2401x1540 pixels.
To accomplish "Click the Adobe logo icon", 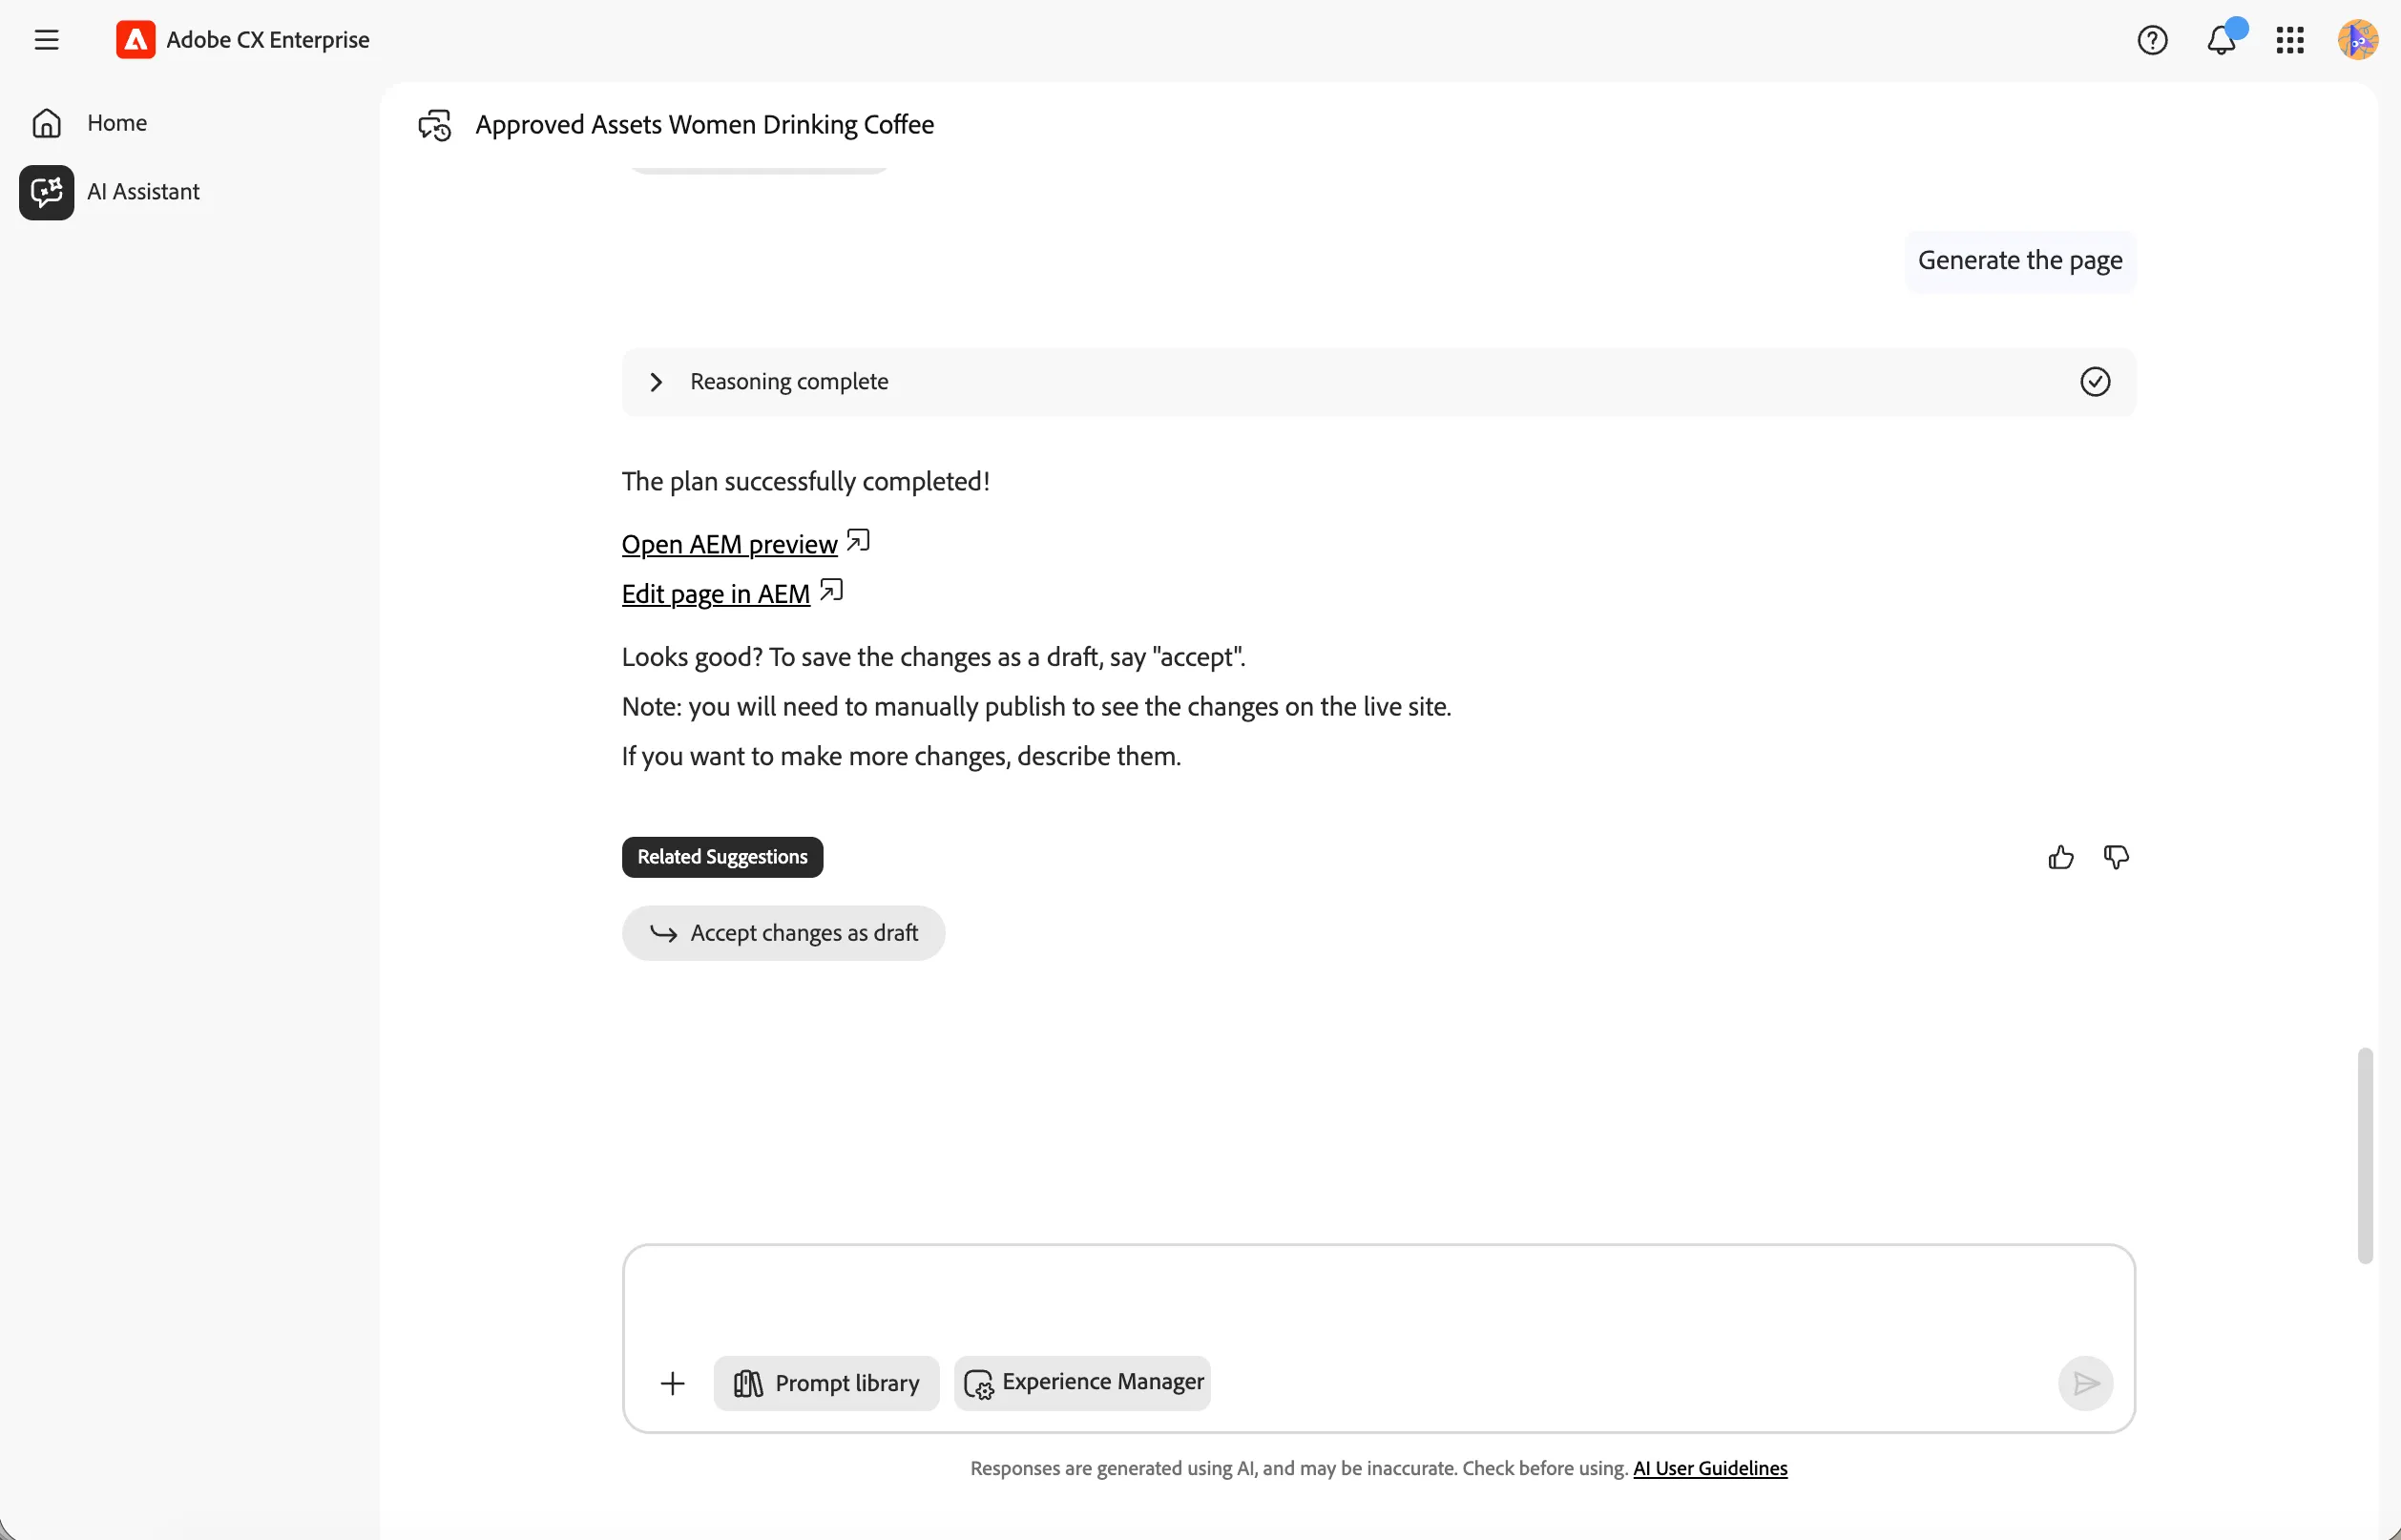I will coord(135,40).
